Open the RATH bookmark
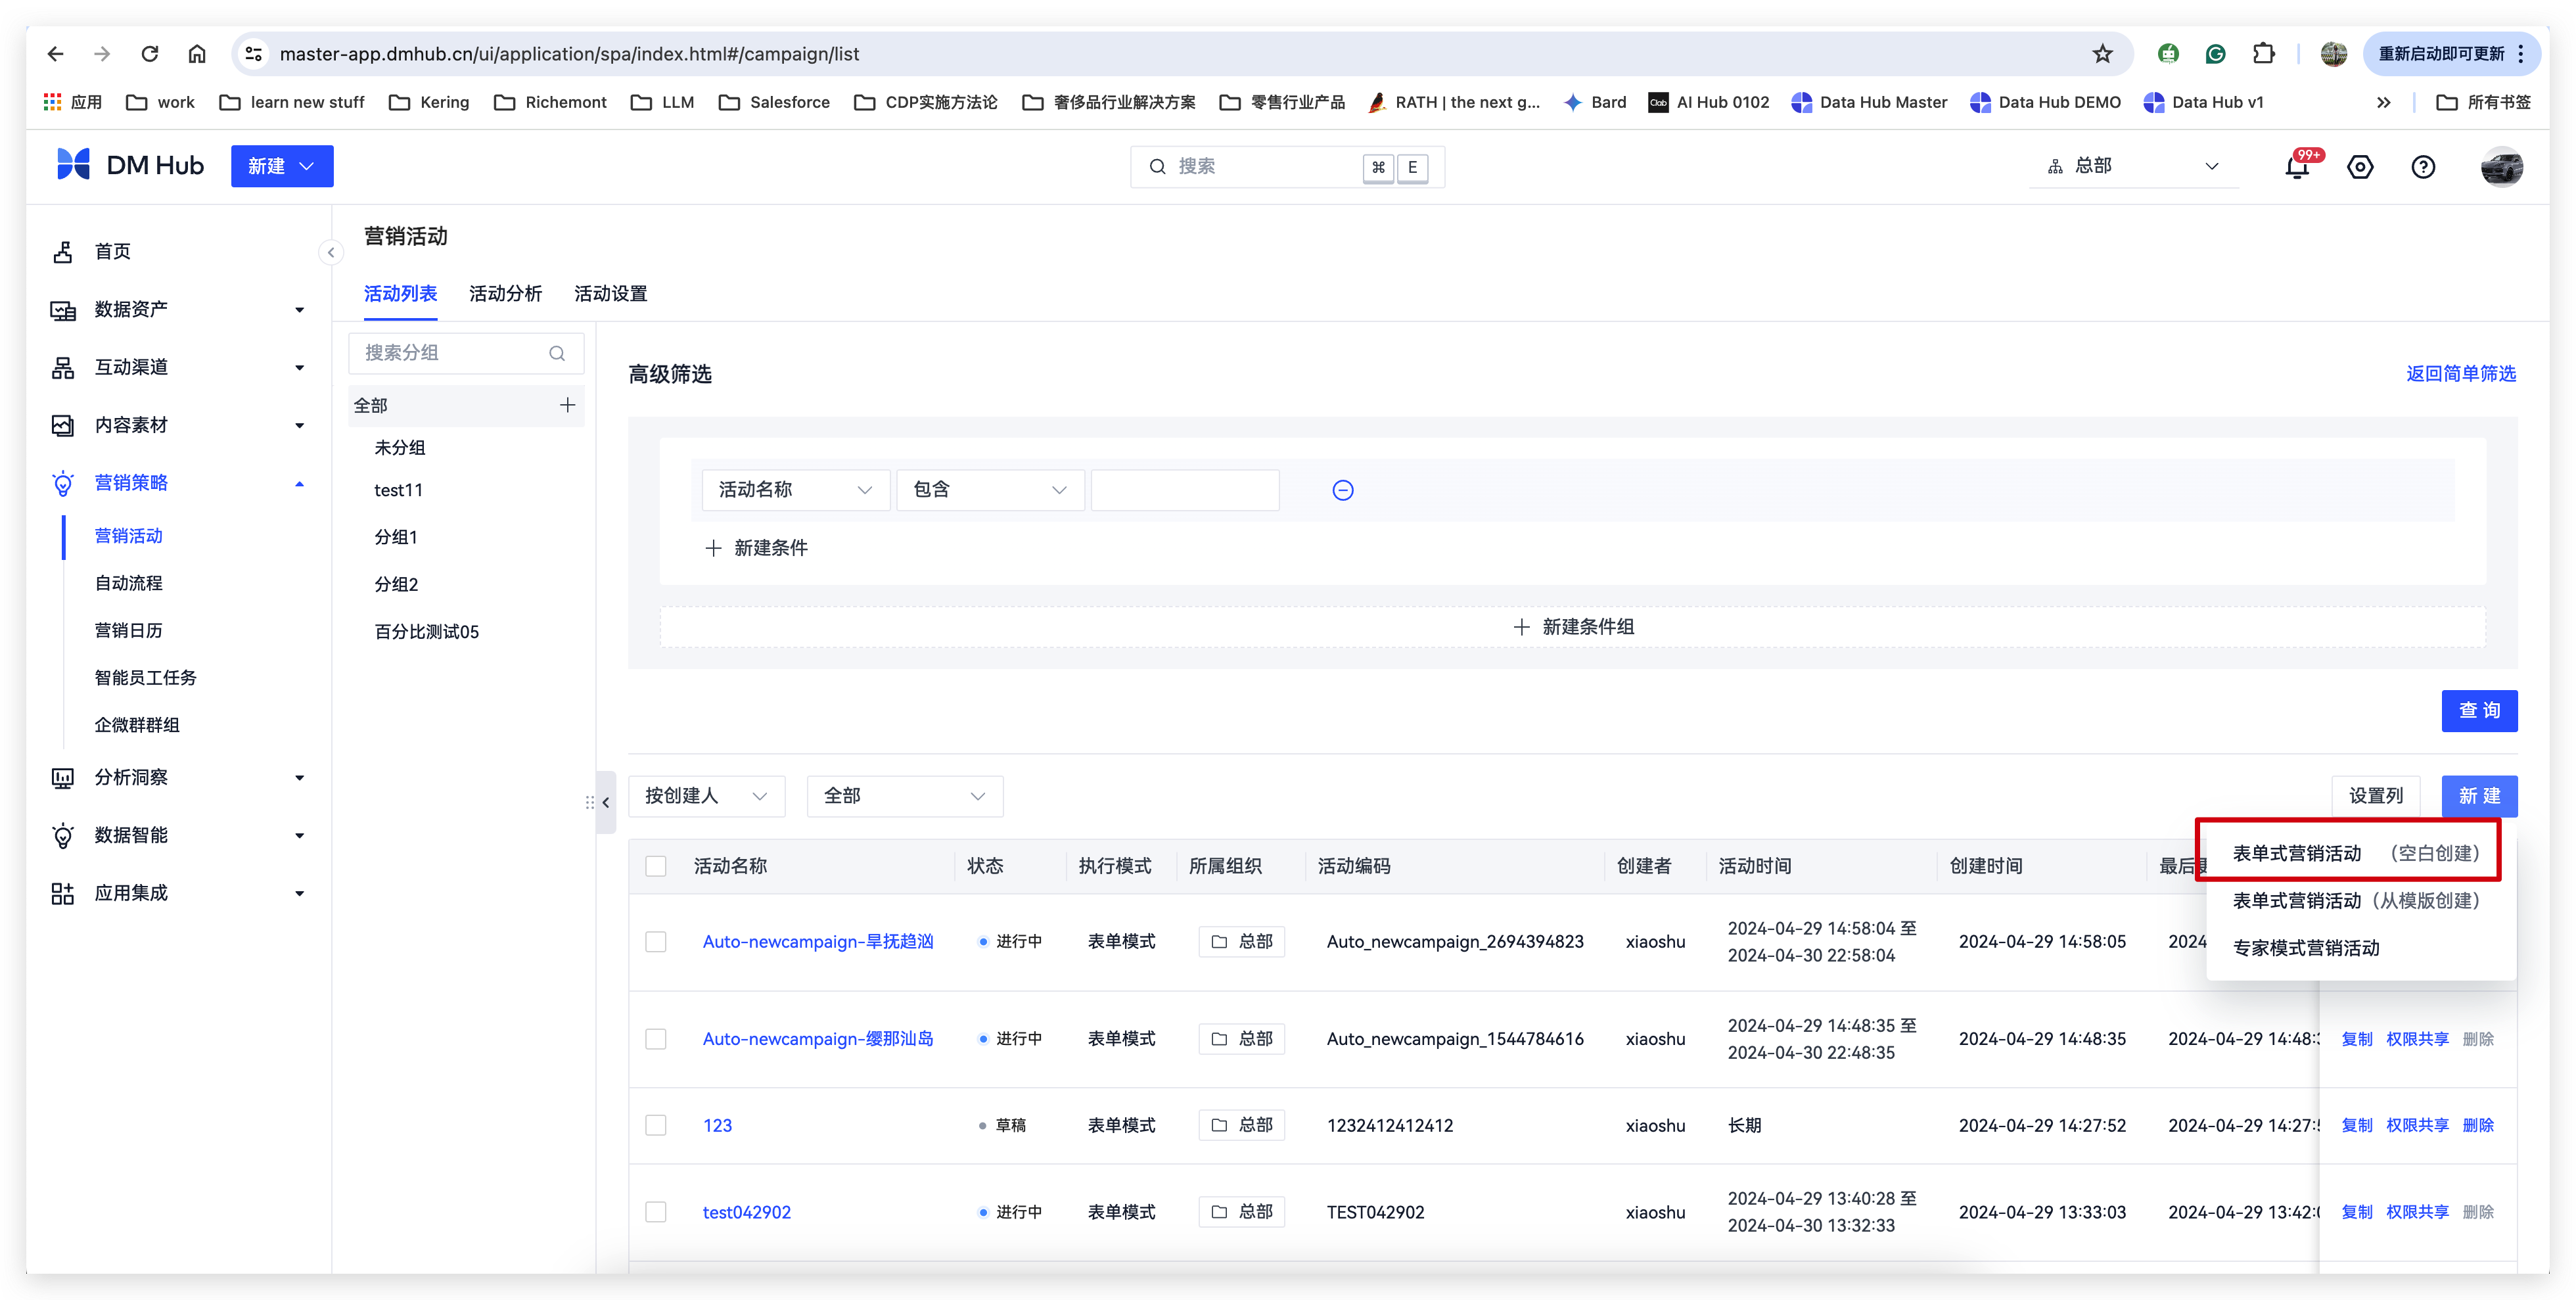This screenshot has height=1300, width=2576. (1454, 102)
